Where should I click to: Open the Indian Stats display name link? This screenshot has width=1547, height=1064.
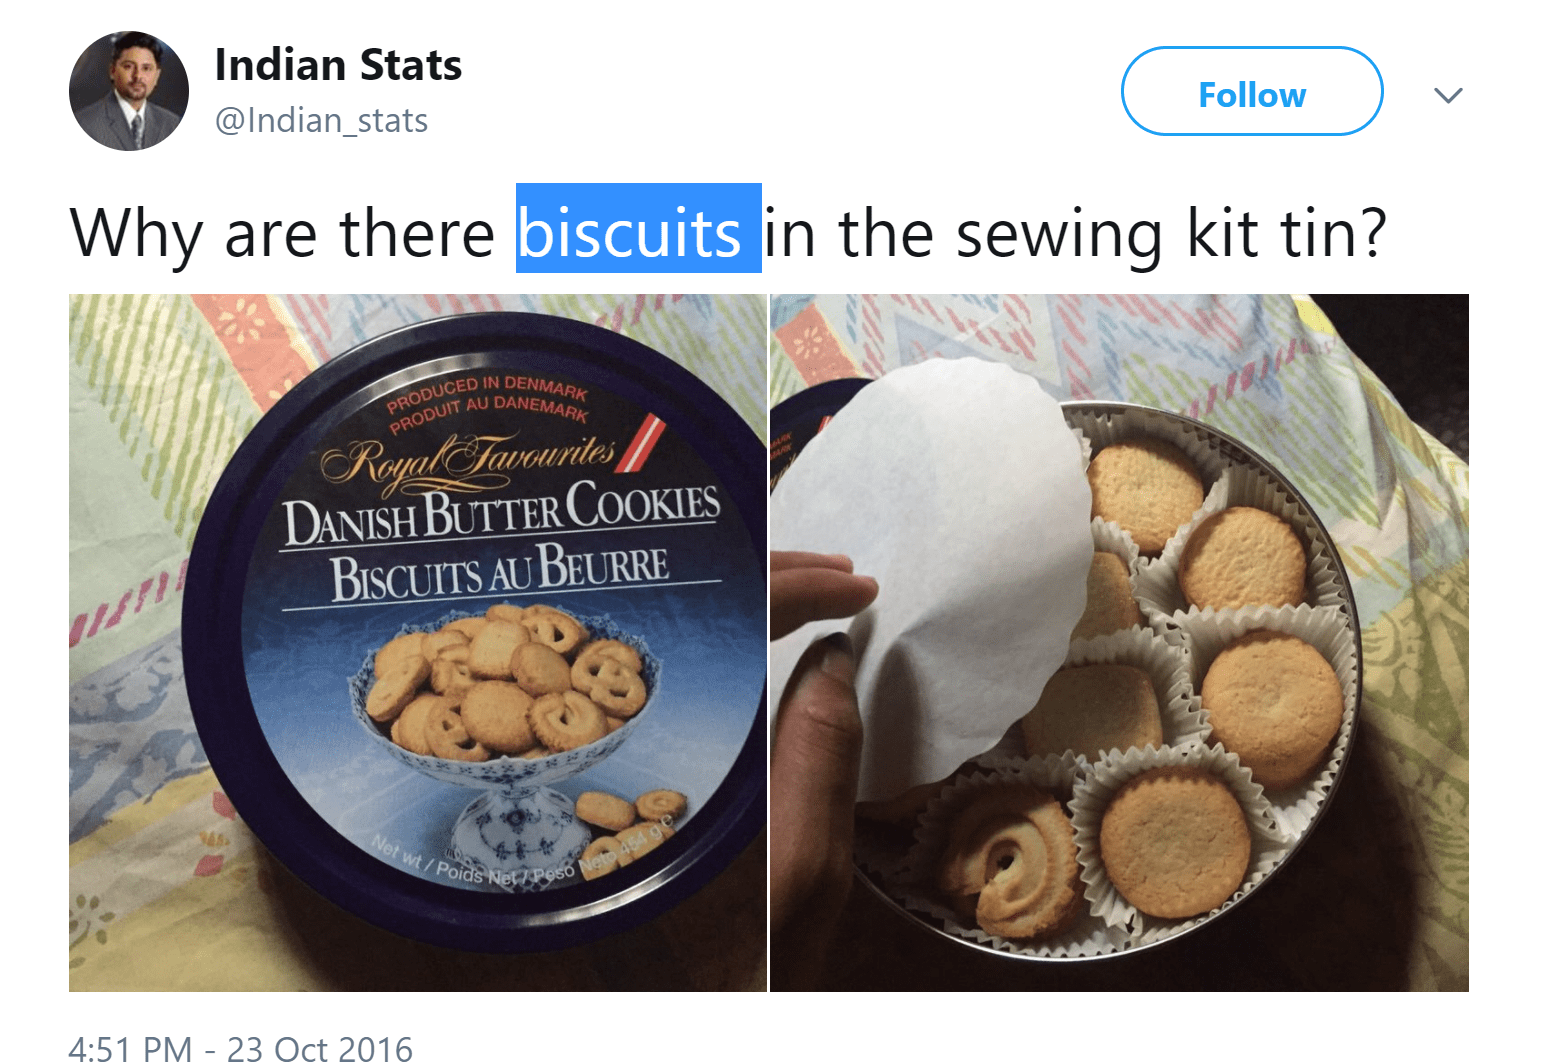coord(338,65)
